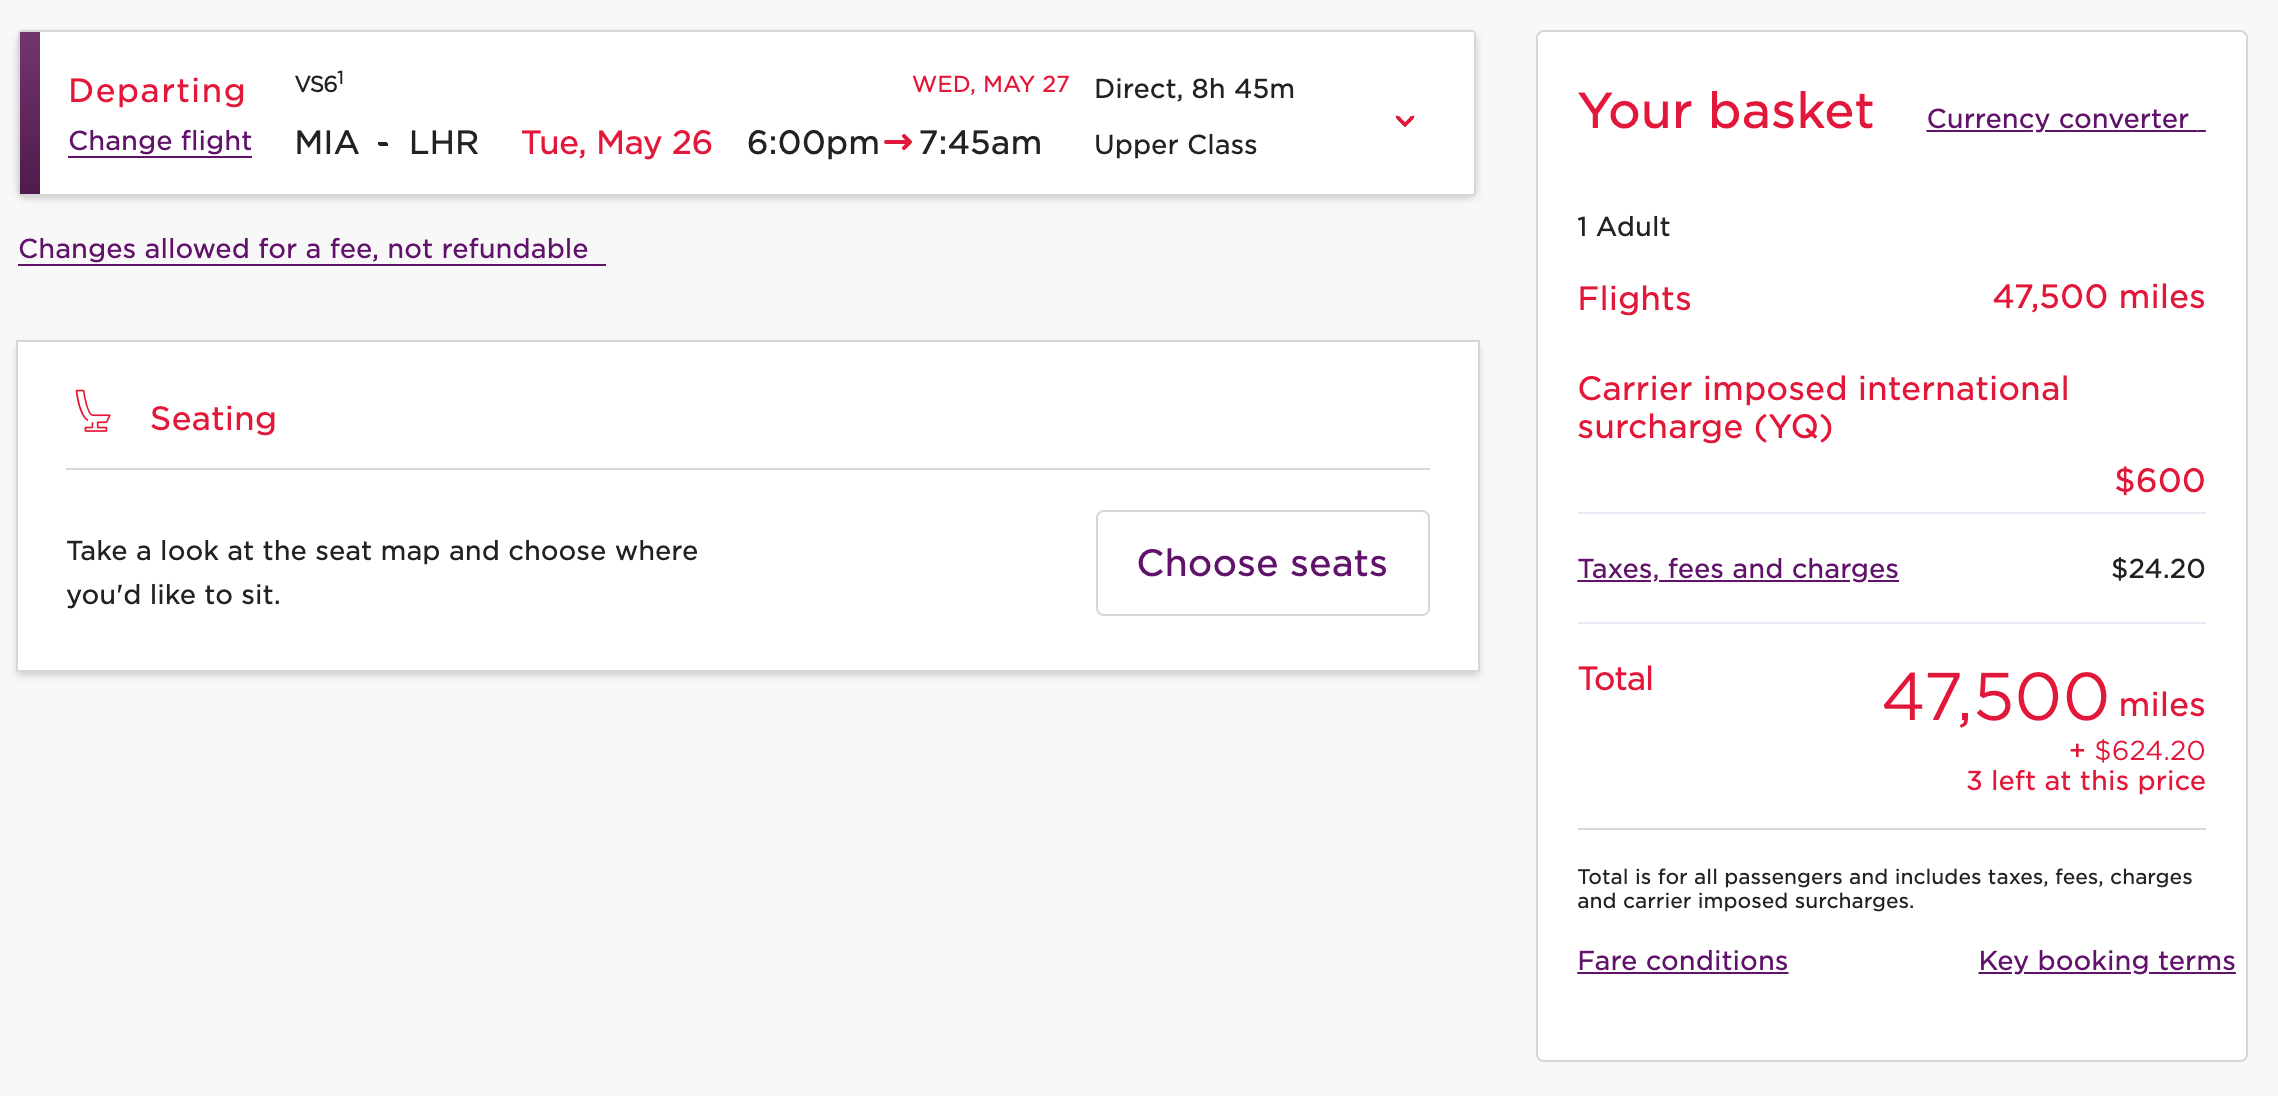This screenshot has height=1096, width=2278.
Task: Open Fare conditions link
Action: (x=1682, y=961)
